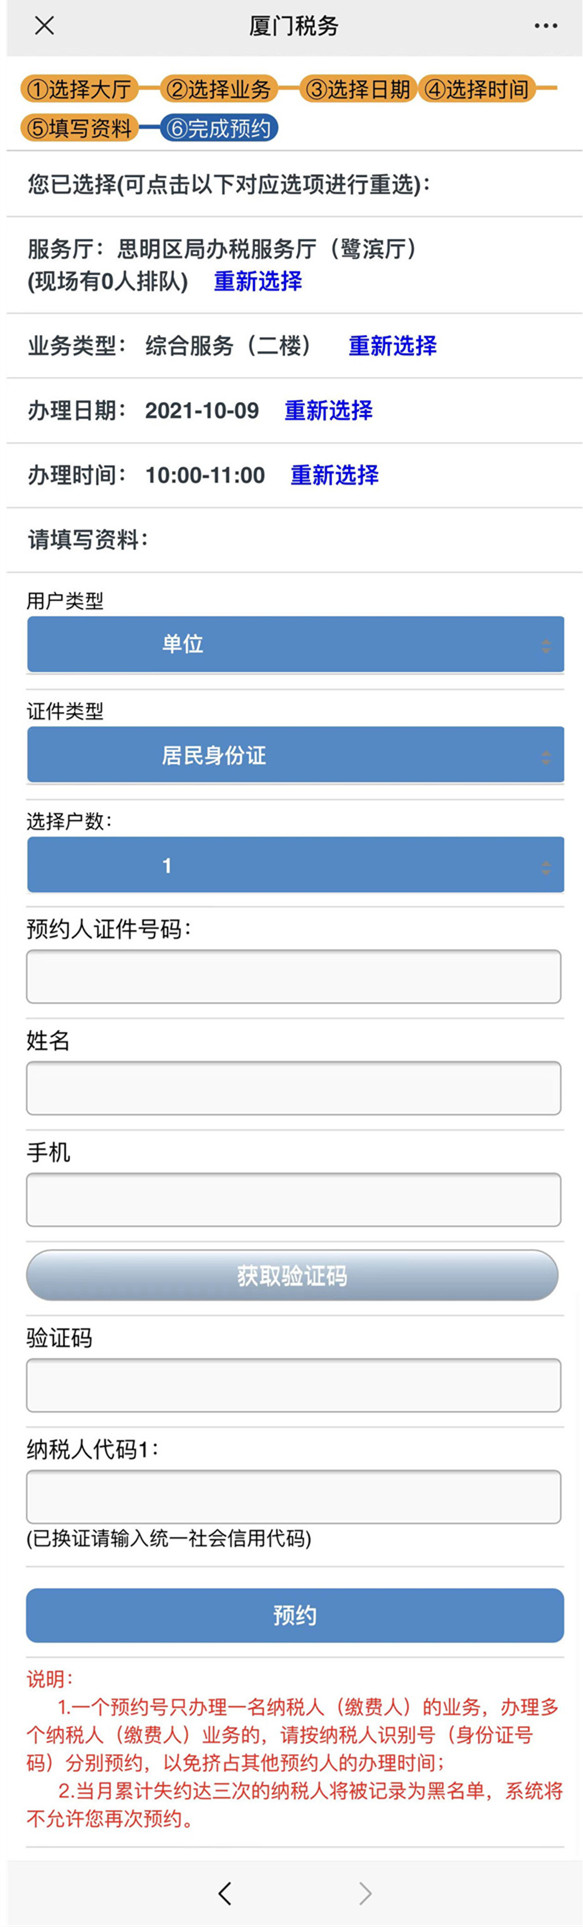This screenshot has height=1927, width=583.
Task: Click 获取验证码 button
Action: [292, 1275]
